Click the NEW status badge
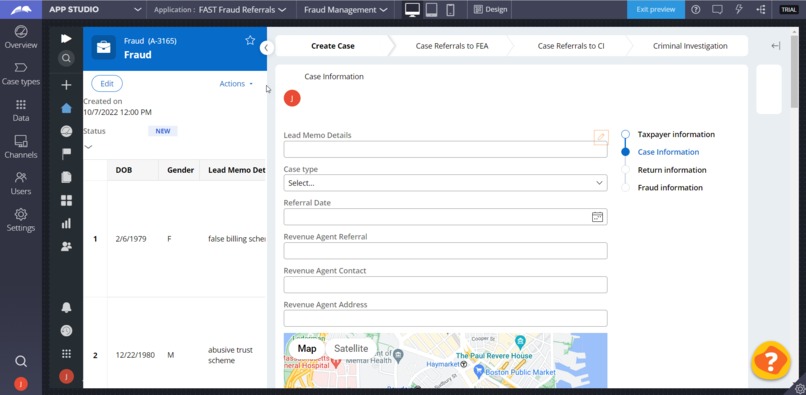Screen dimensions: 806x395 click(x=163, y=131)
